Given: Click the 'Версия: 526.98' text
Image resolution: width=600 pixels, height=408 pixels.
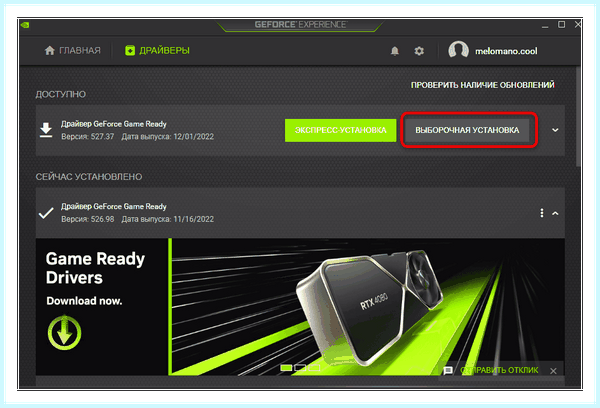Looking at the screenshot, I should pyautogui.click(x=88, y=219).
